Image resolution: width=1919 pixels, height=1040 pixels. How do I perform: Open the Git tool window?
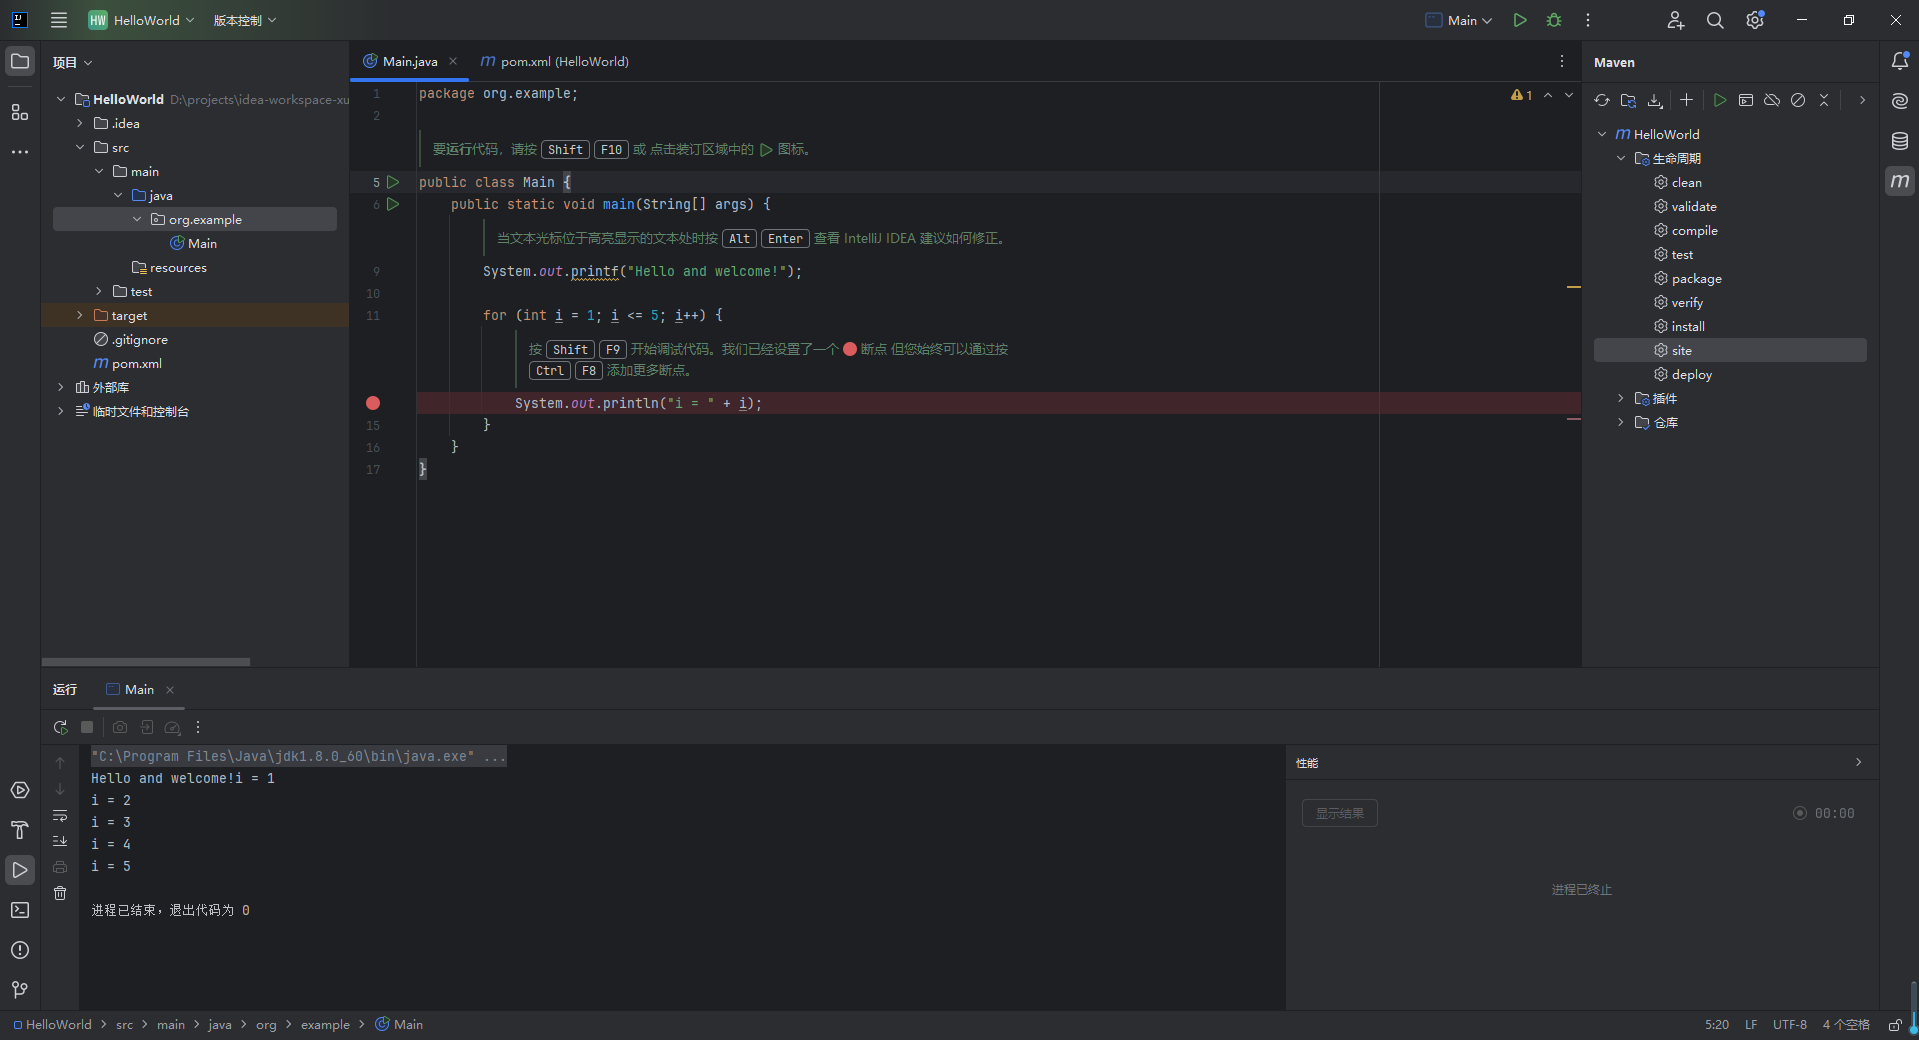click(x=20, y=989)
